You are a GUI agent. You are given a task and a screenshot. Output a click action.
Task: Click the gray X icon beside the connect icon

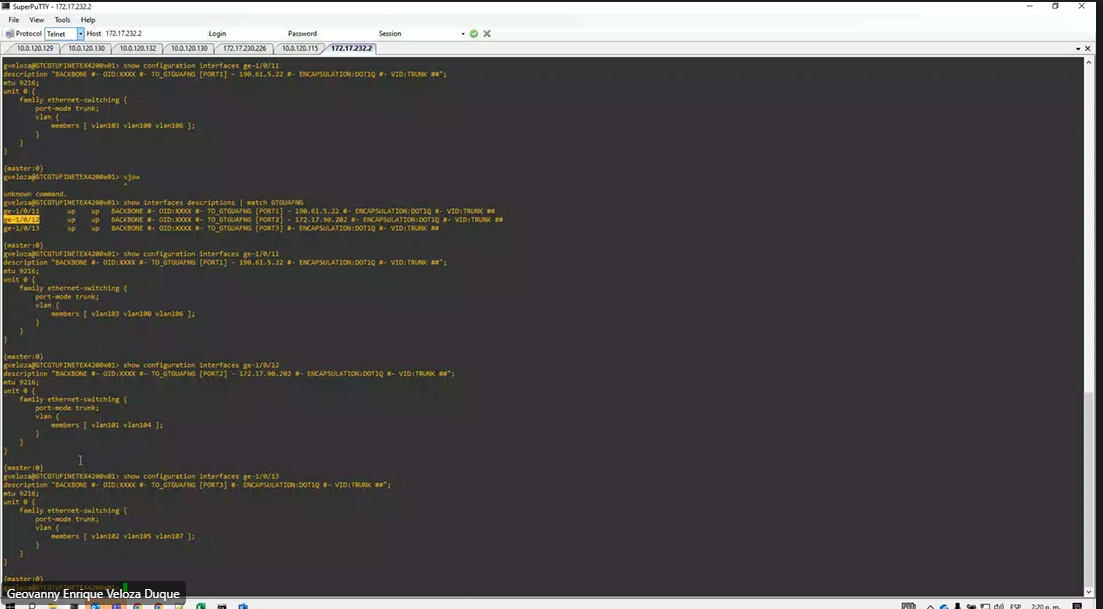[487, 34]
